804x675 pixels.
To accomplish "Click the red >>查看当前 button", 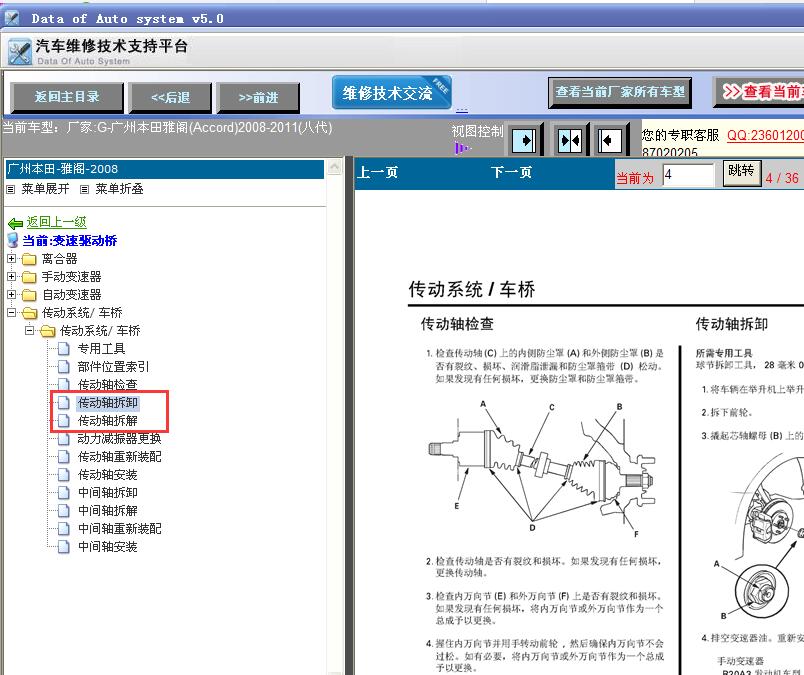I will pos(759,92).
